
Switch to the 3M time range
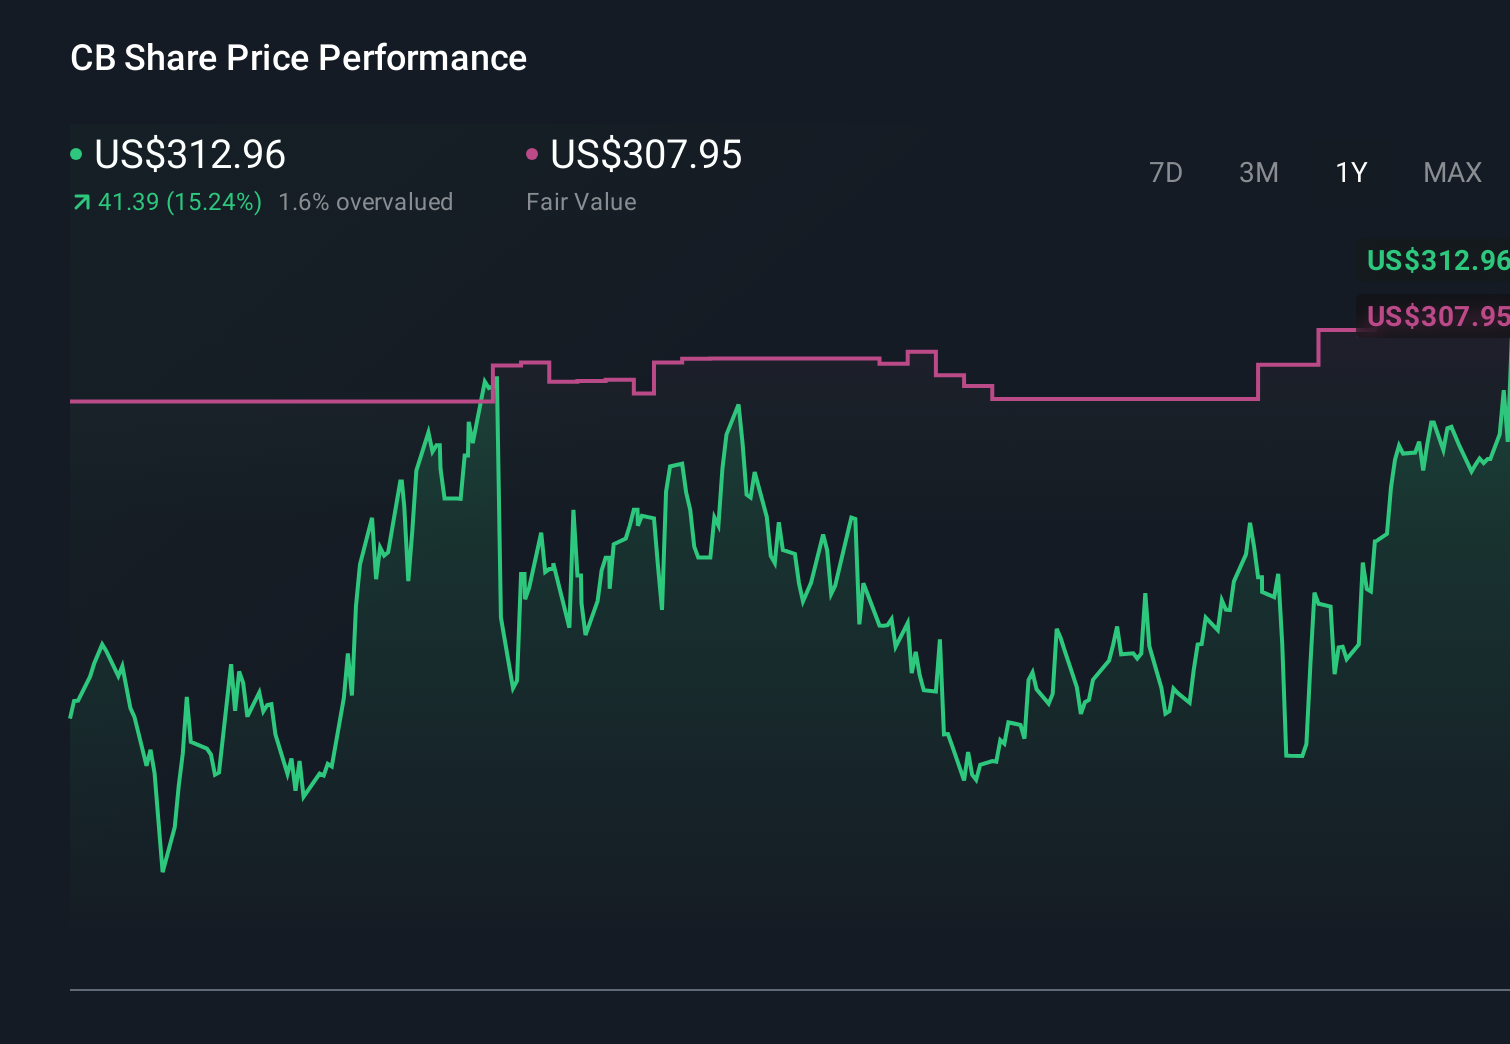pos(1257,172)
